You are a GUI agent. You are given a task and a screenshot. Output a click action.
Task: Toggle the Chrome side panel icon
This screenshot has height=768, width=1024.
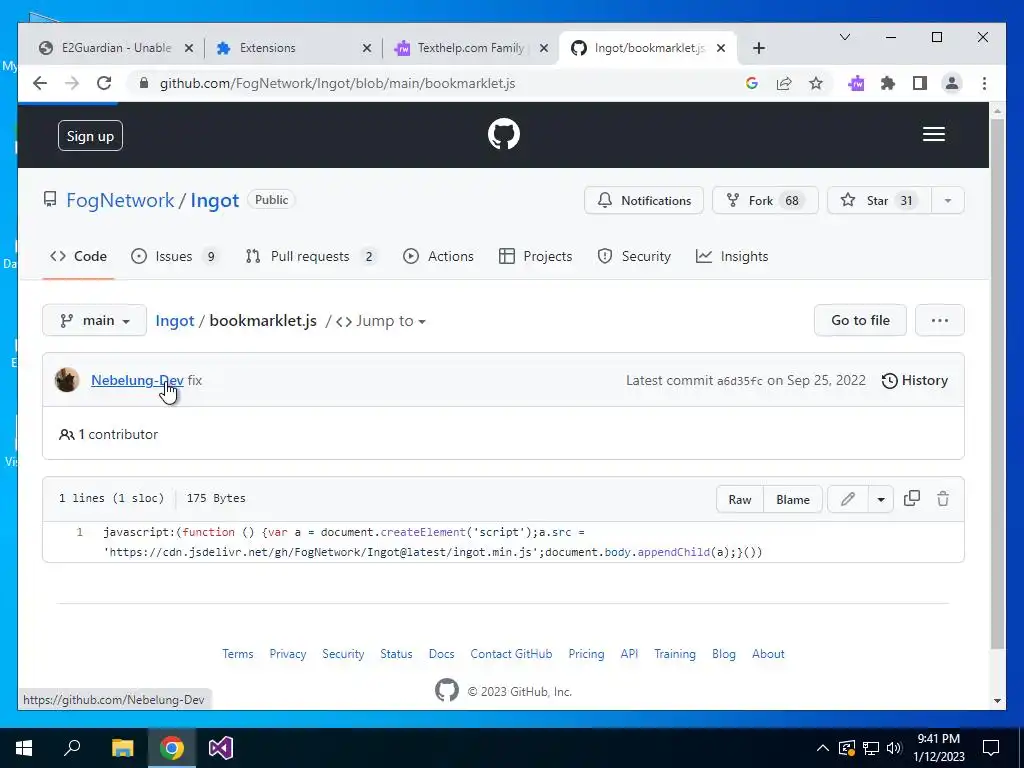tap(920, 84)
